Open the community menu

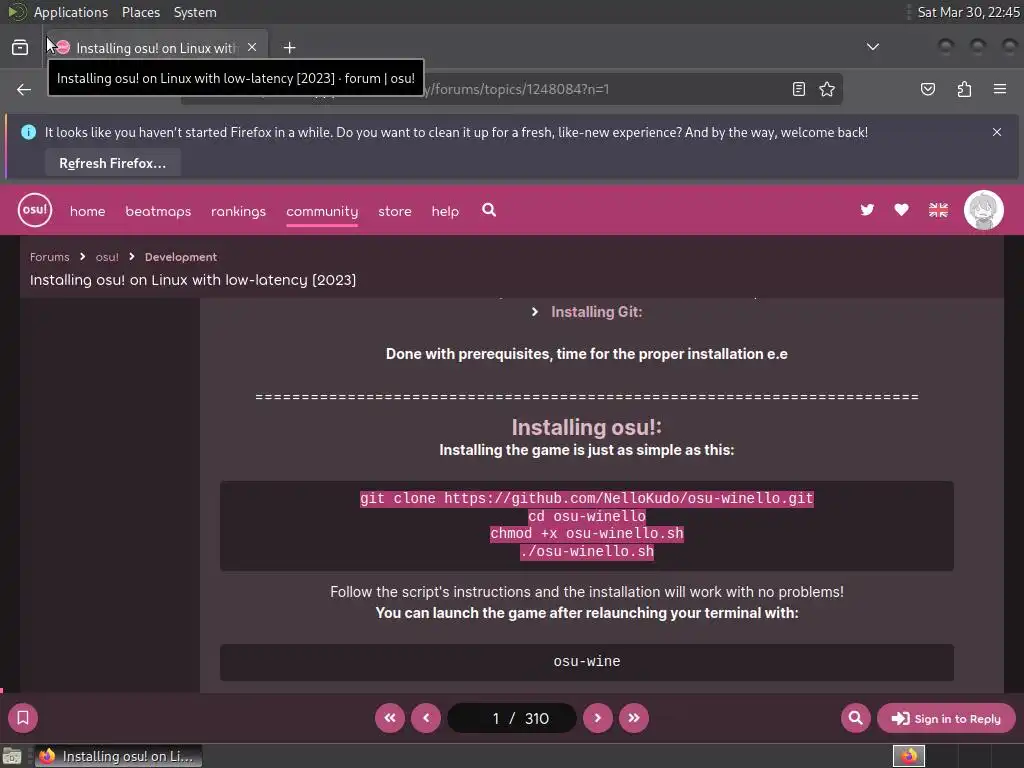coord(322,211)
